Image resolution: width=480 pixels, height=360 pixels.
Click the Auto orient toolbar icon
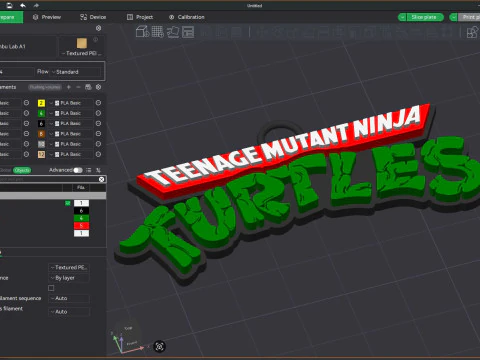[173, 32]
